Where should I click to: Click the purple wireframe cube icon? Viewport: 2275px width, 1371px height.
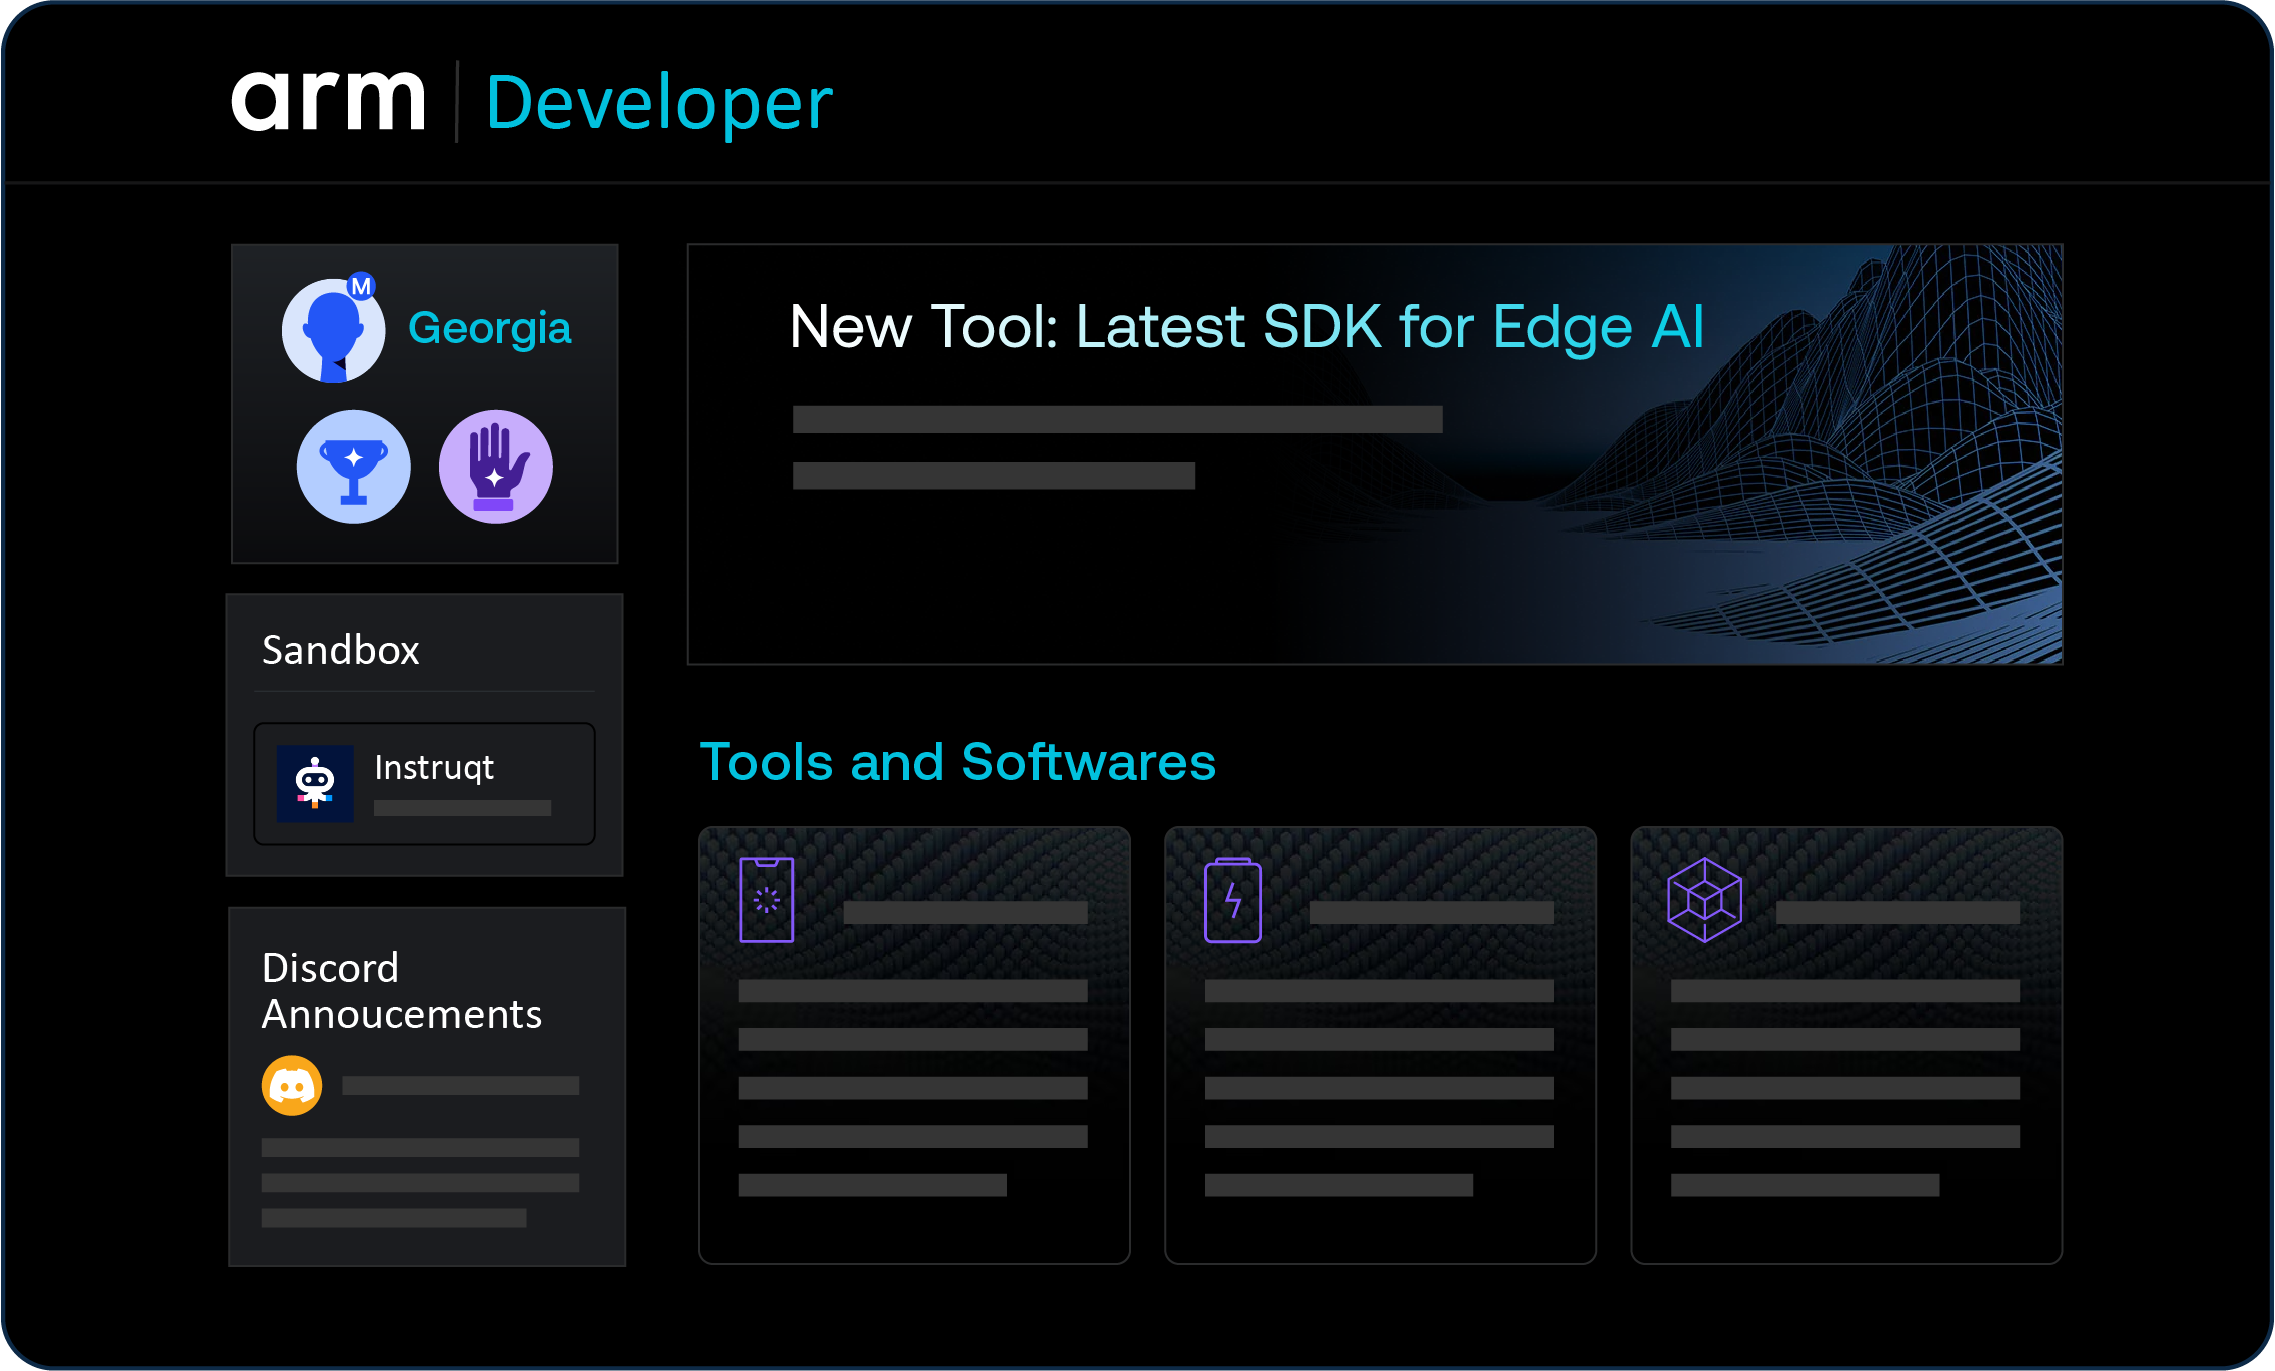click(1704, 900)
